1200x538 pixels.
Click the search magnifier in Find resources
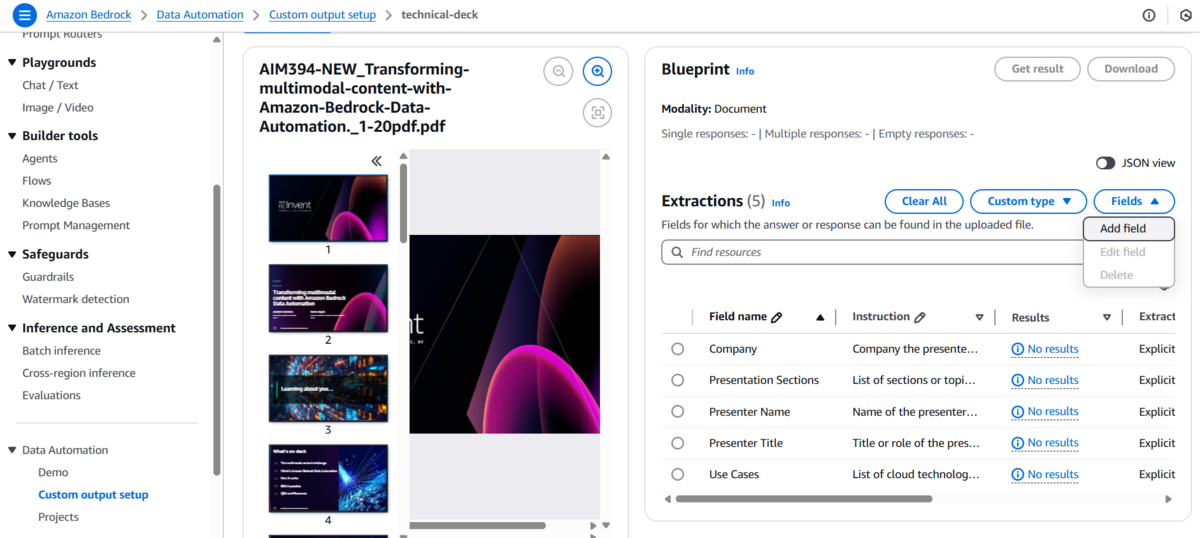(678, 252)
